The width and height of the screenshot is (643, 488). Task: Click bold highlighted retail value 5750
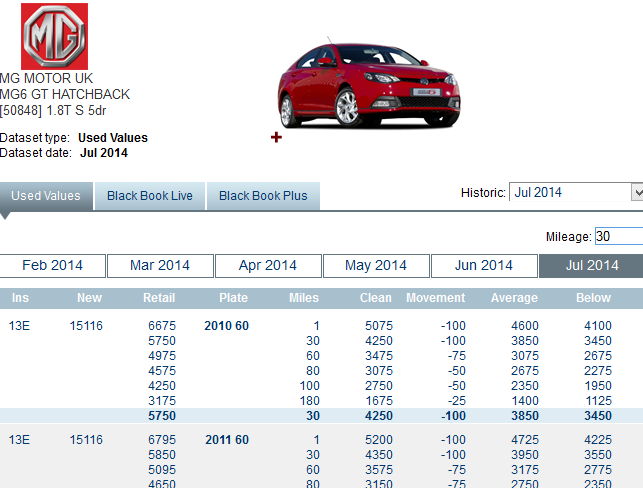pyautogui.click(x=162, y=416)
